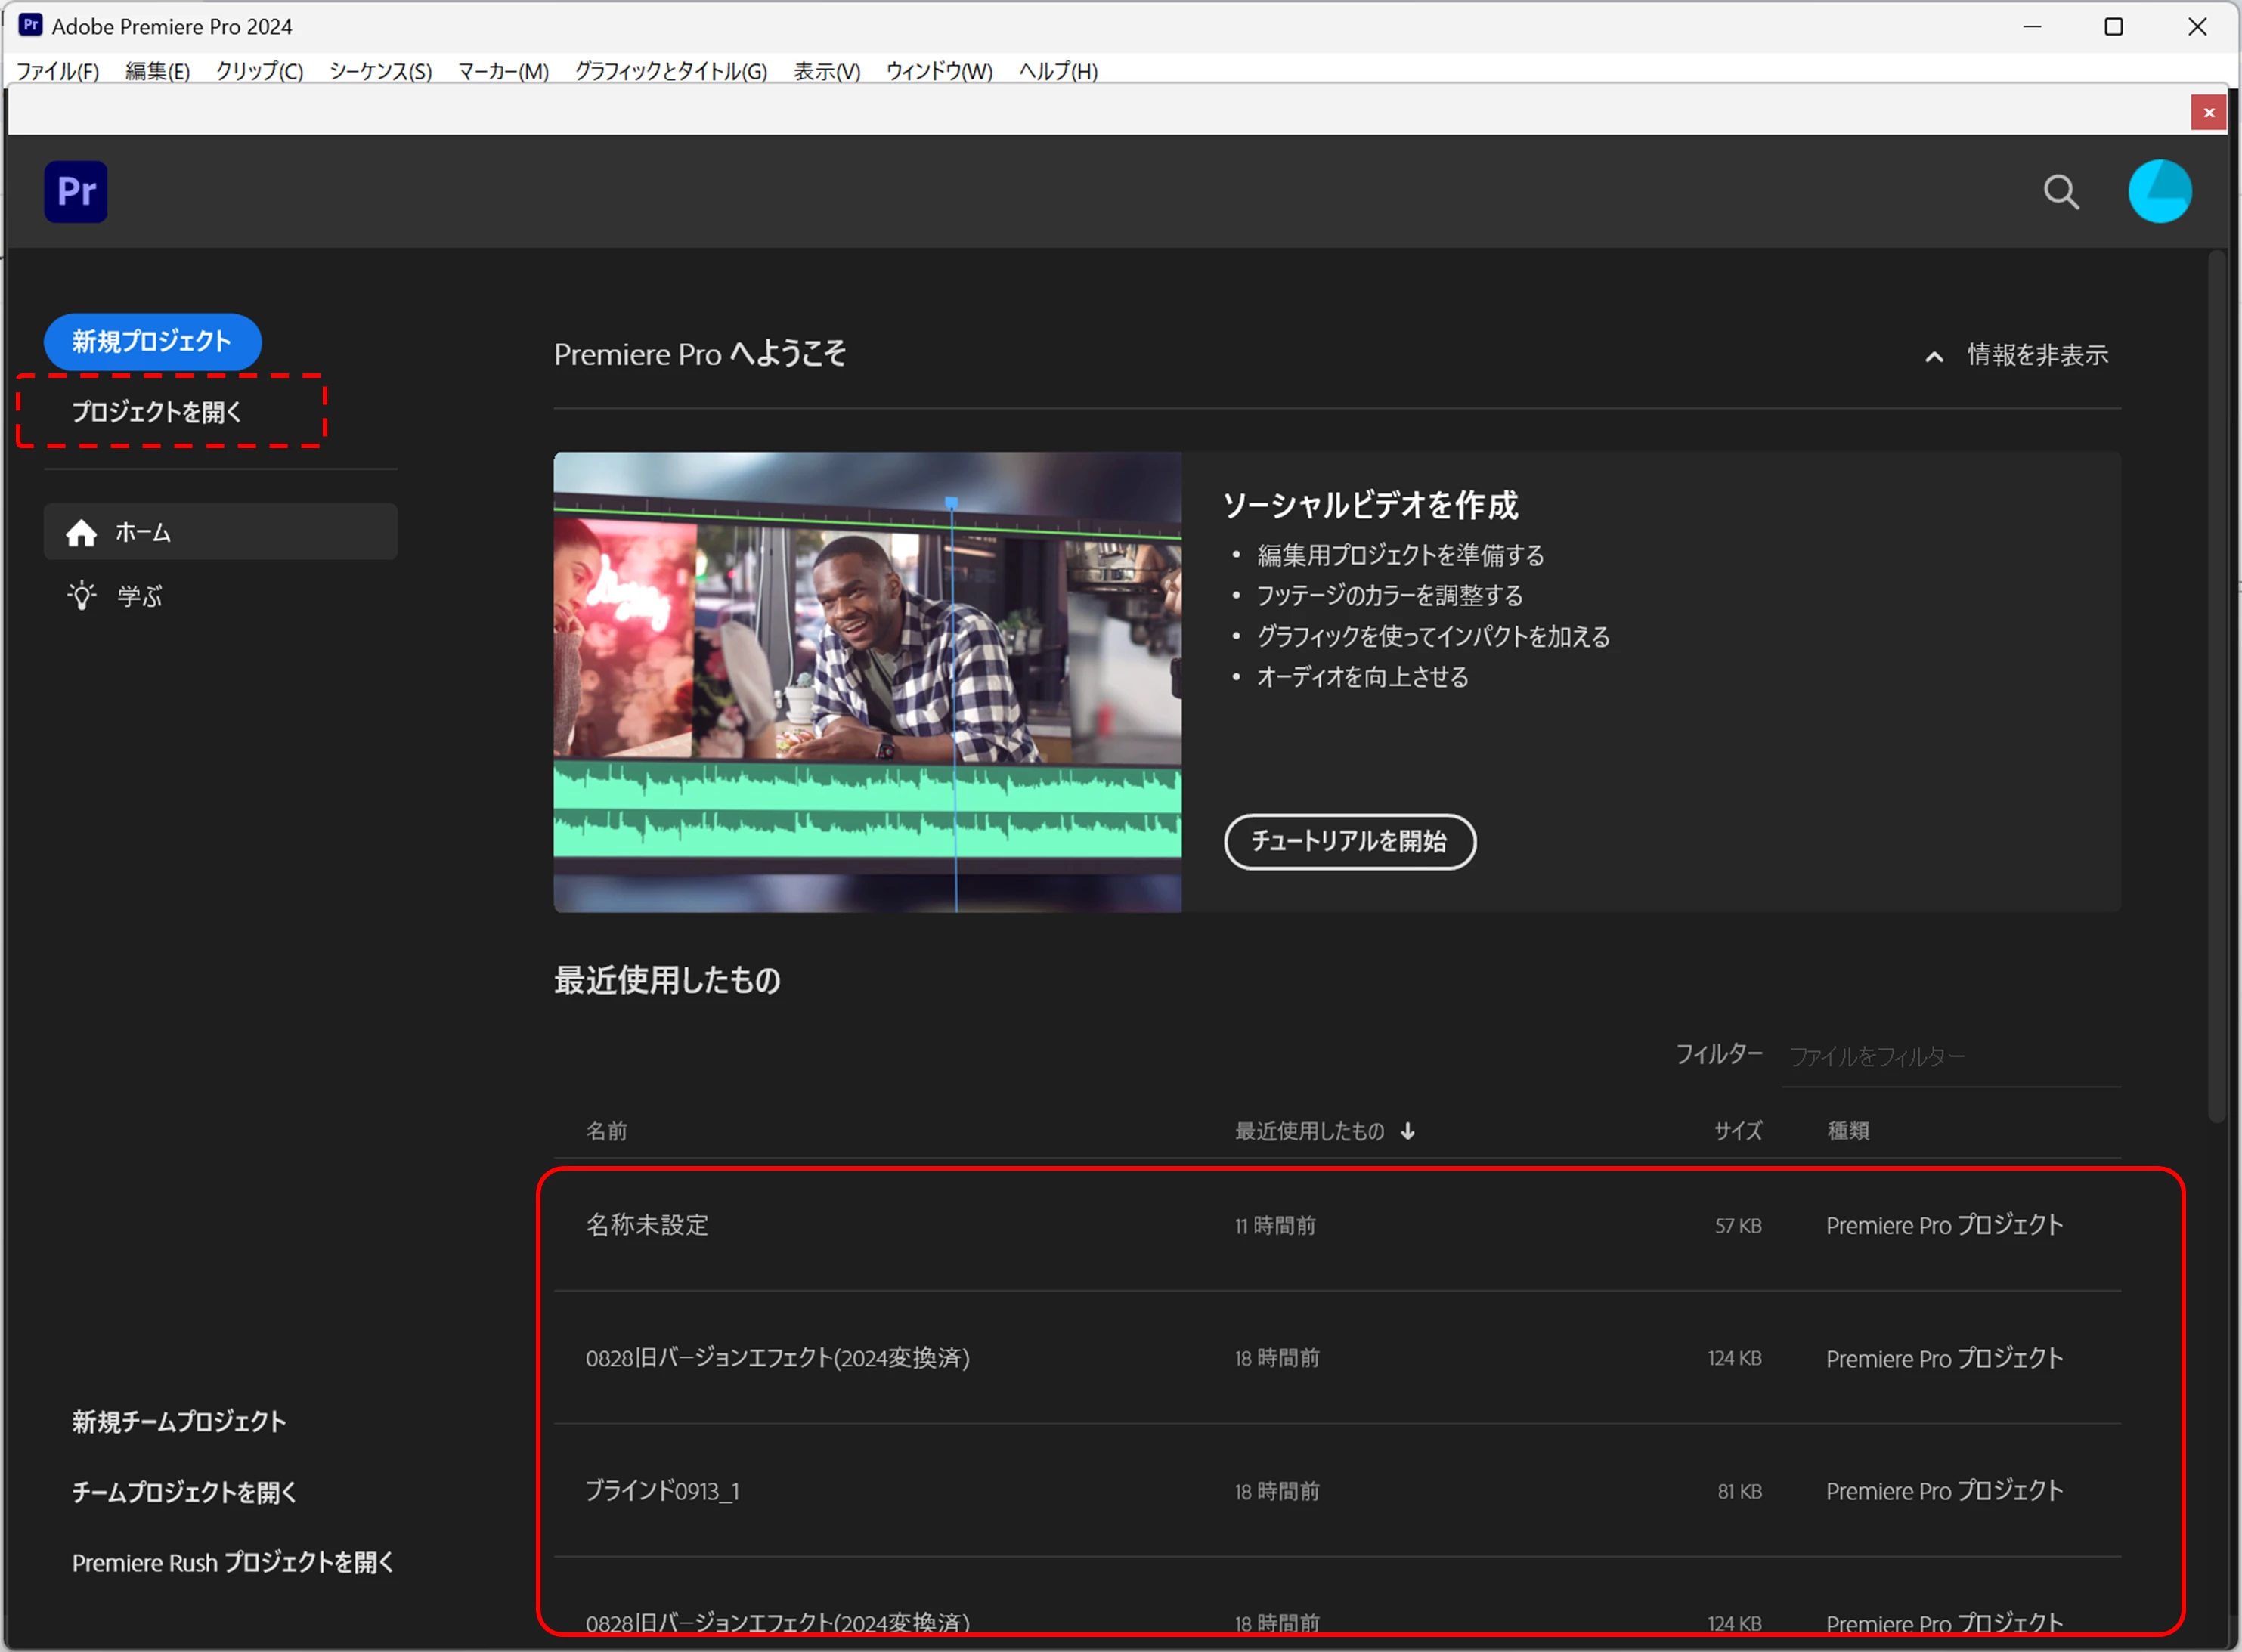
Task: Click 新規プロジェクト button
Action: click(x=152, y=341)
